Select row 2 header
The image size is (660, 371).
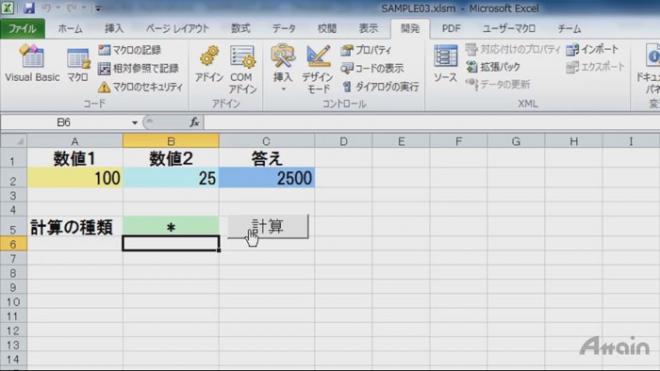[13, 178]
